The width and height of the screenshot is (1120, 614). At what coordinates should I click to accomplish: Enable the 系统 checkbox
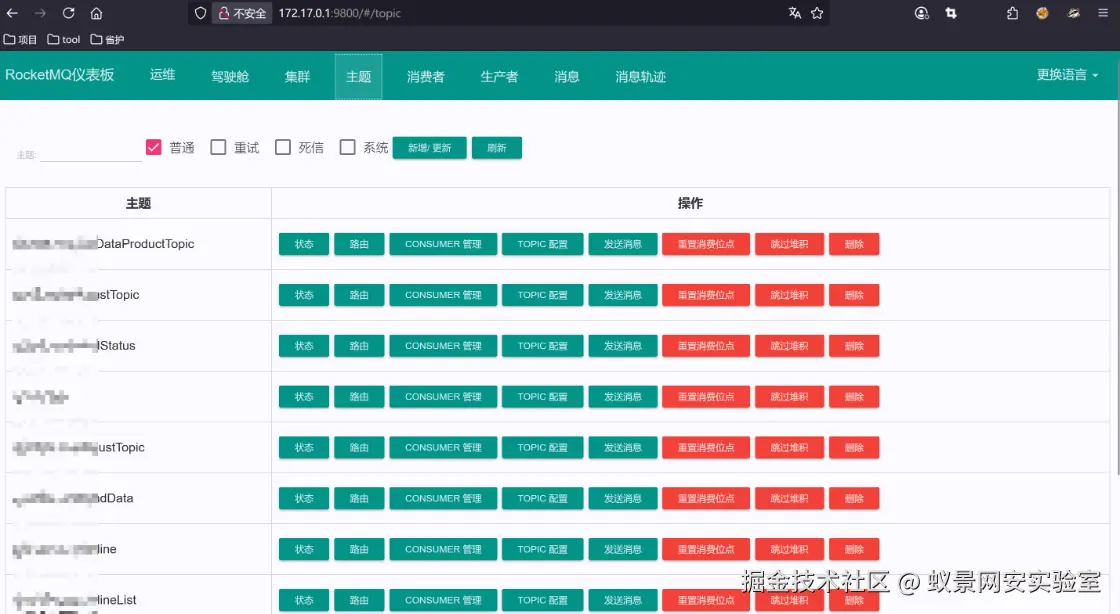[x=348, y=147]
